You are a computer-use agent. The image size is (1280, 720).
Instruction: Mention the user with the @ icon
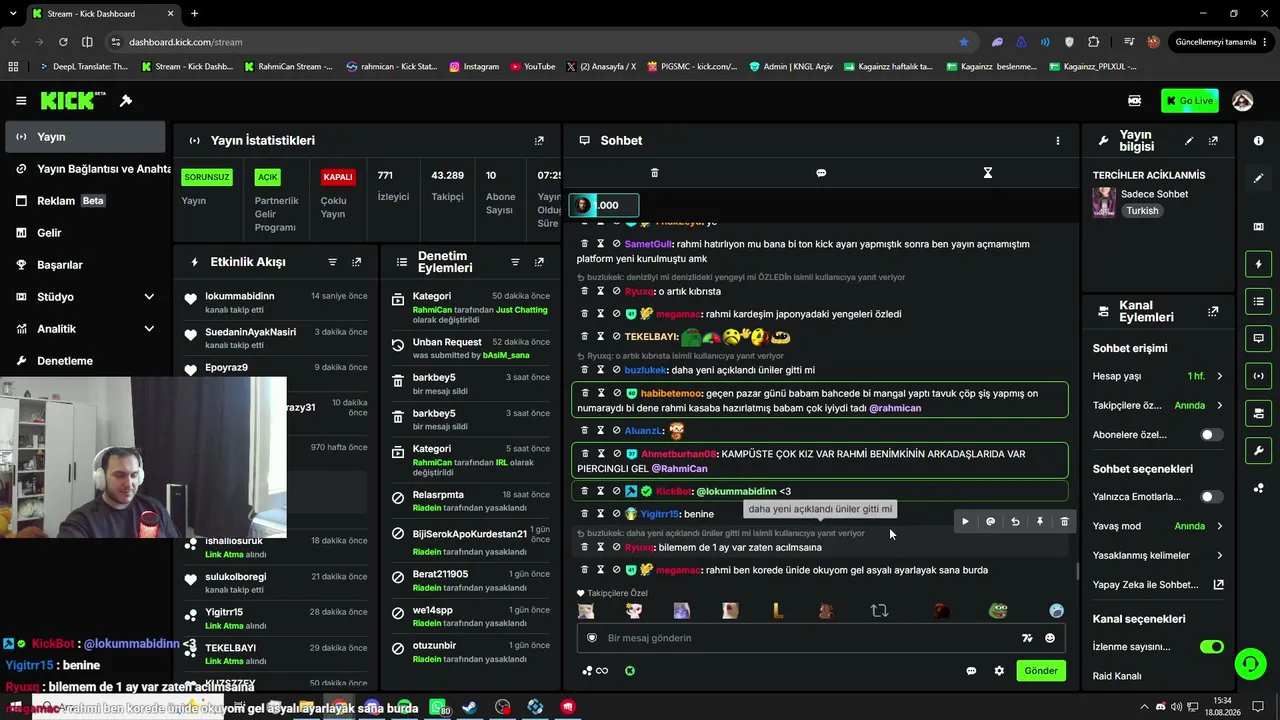[990, 521]
